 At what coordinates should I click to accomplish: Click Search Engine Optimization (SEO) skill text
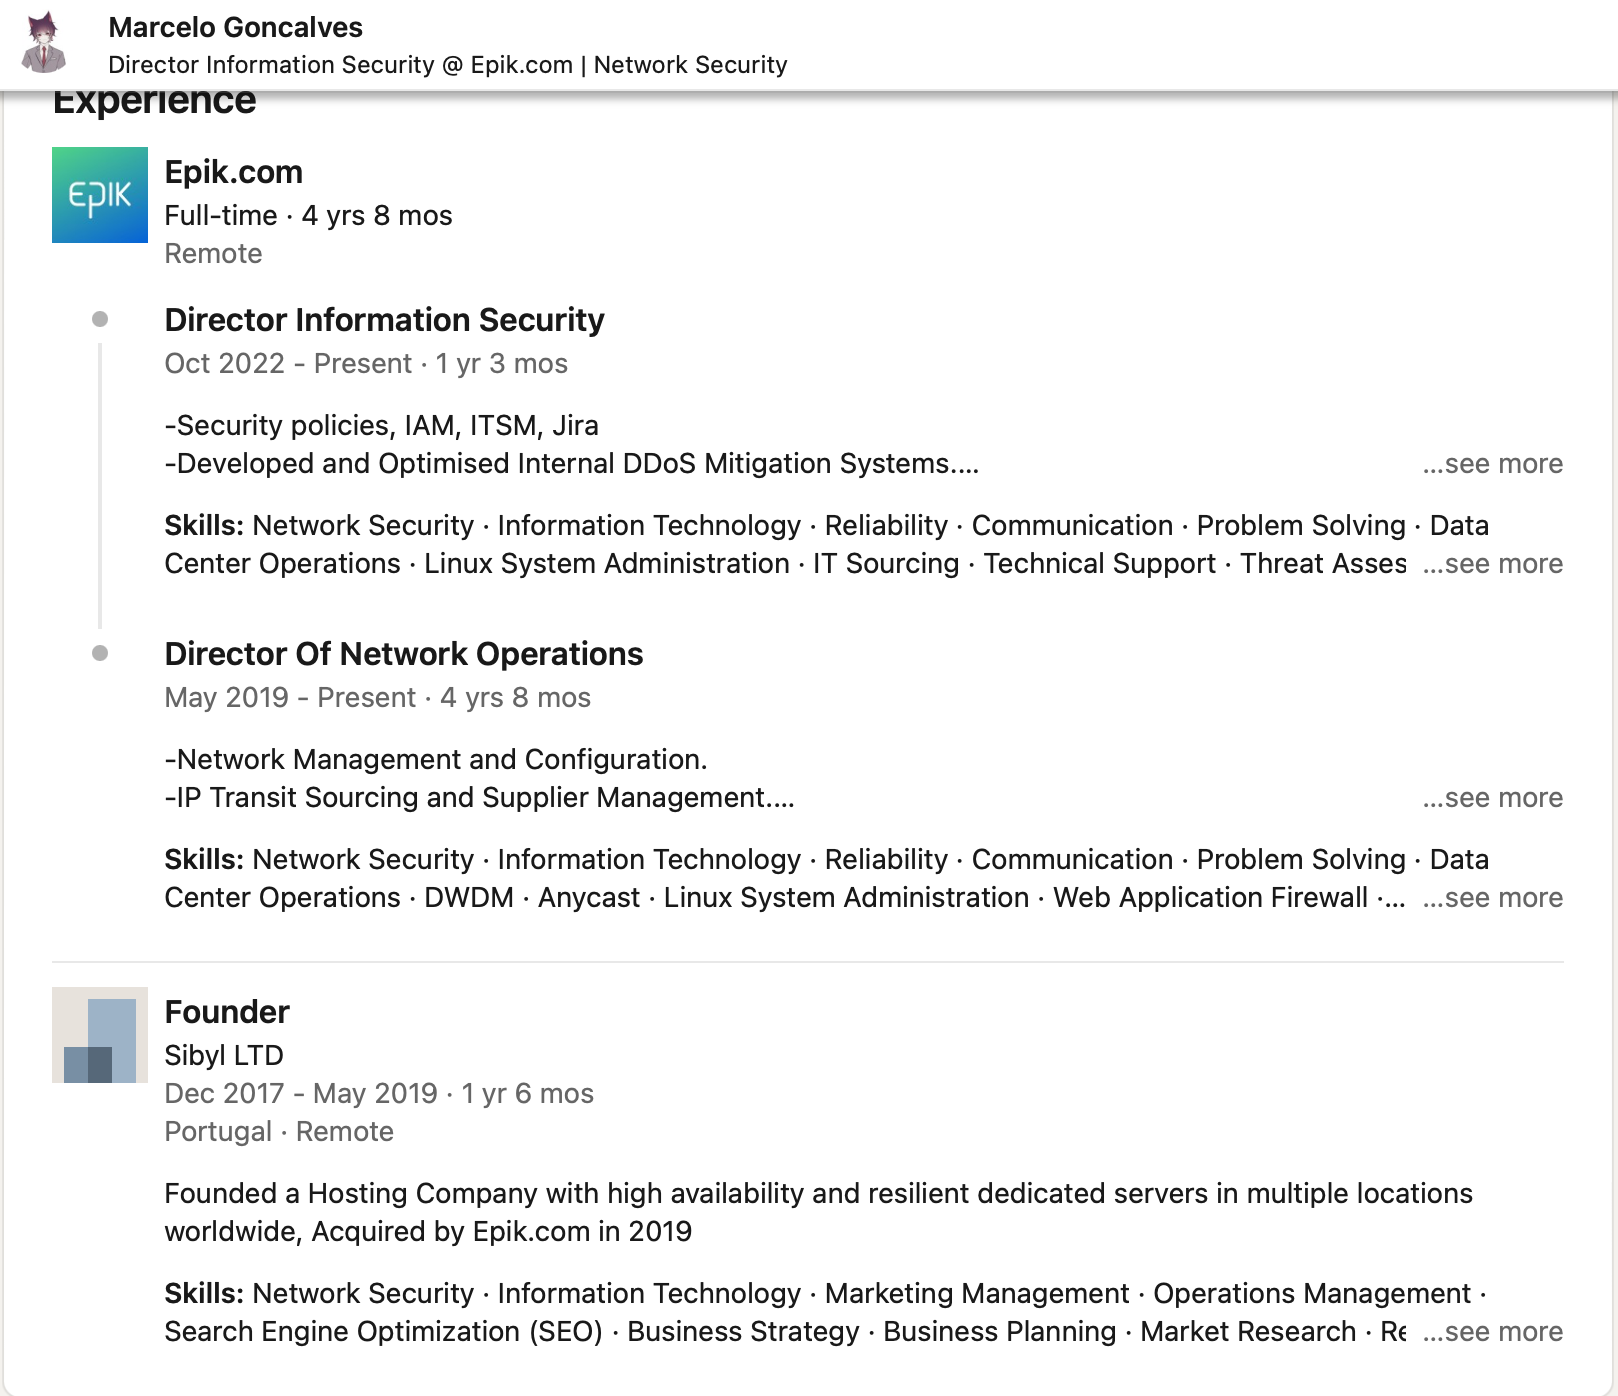point(384,1332)
